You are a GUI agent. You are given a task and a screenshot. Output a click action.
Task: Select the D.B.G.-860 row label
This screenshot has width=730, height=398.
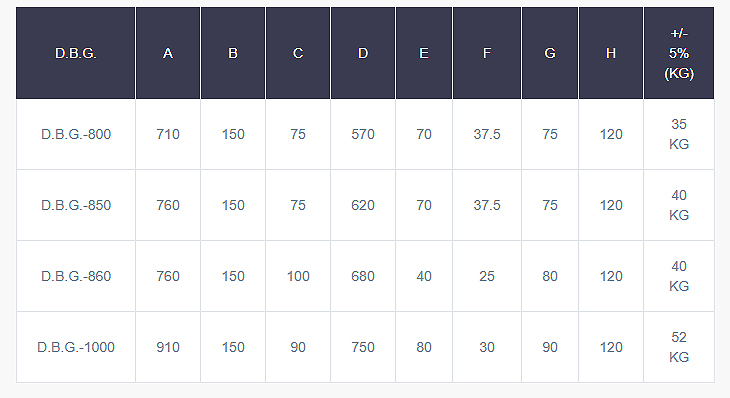76,277
